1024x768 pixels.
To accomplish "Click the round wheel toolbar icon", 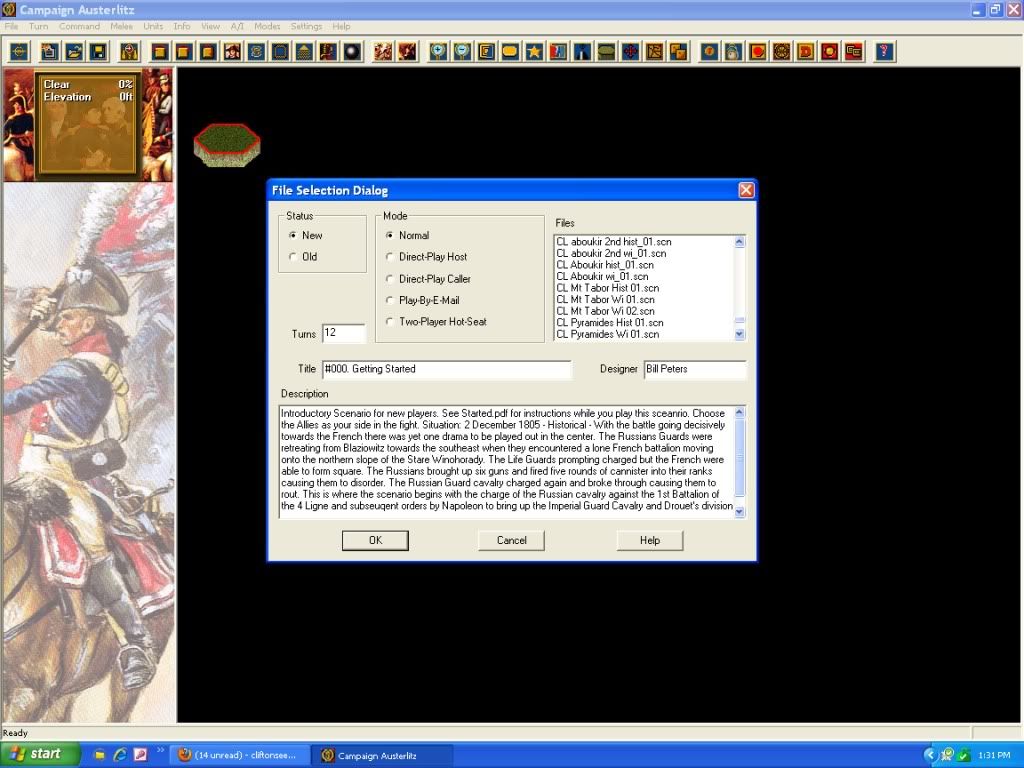I will coord(781,52).
